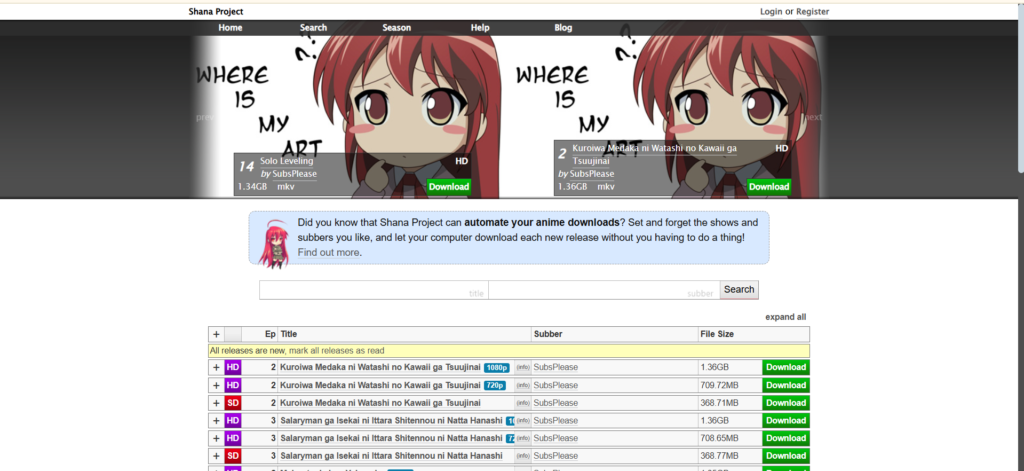Click the HD badge on Kuroiwa Medaka 720p row
The image size is (1024, 471).
(x=233, y=385)
